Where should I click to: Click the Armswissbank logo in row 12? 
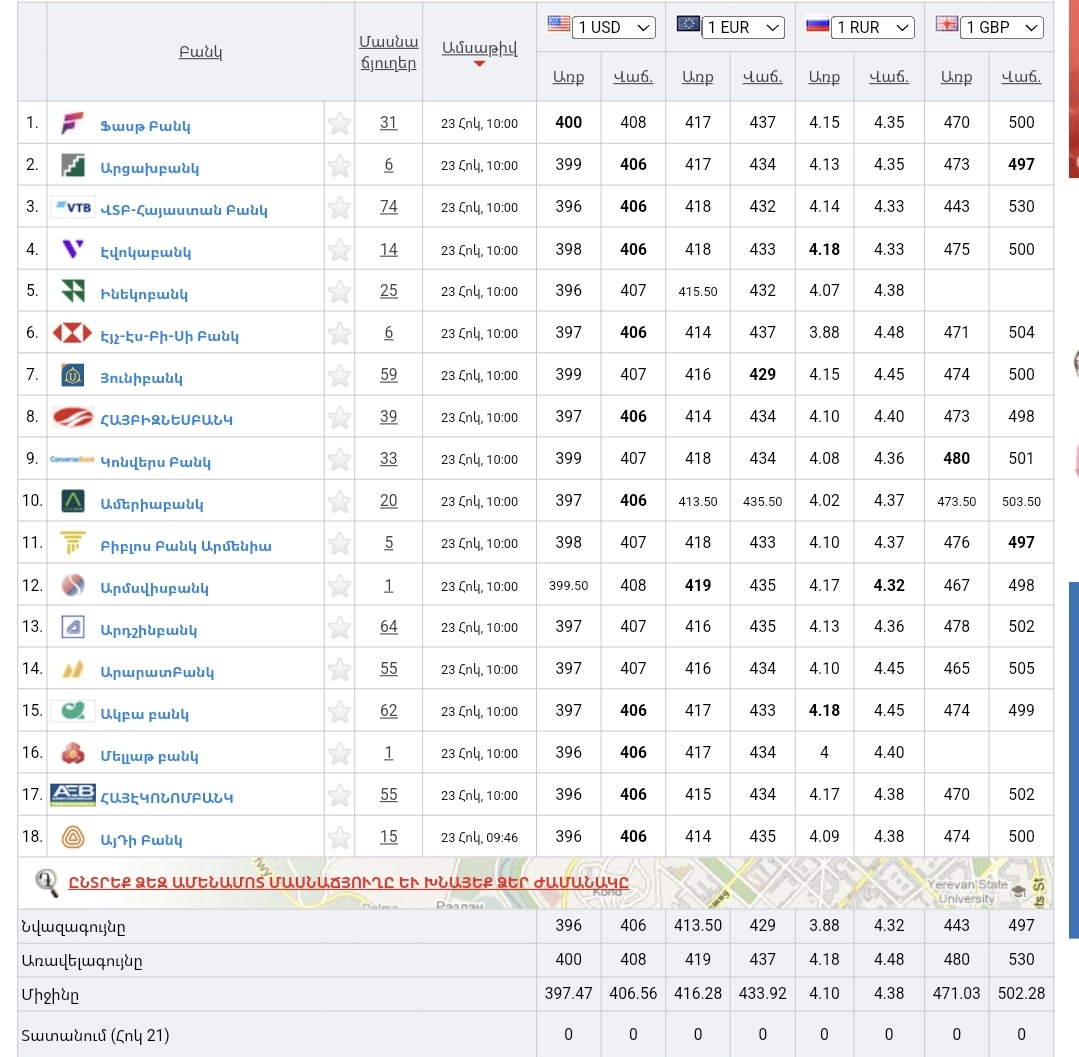[72, 586]
